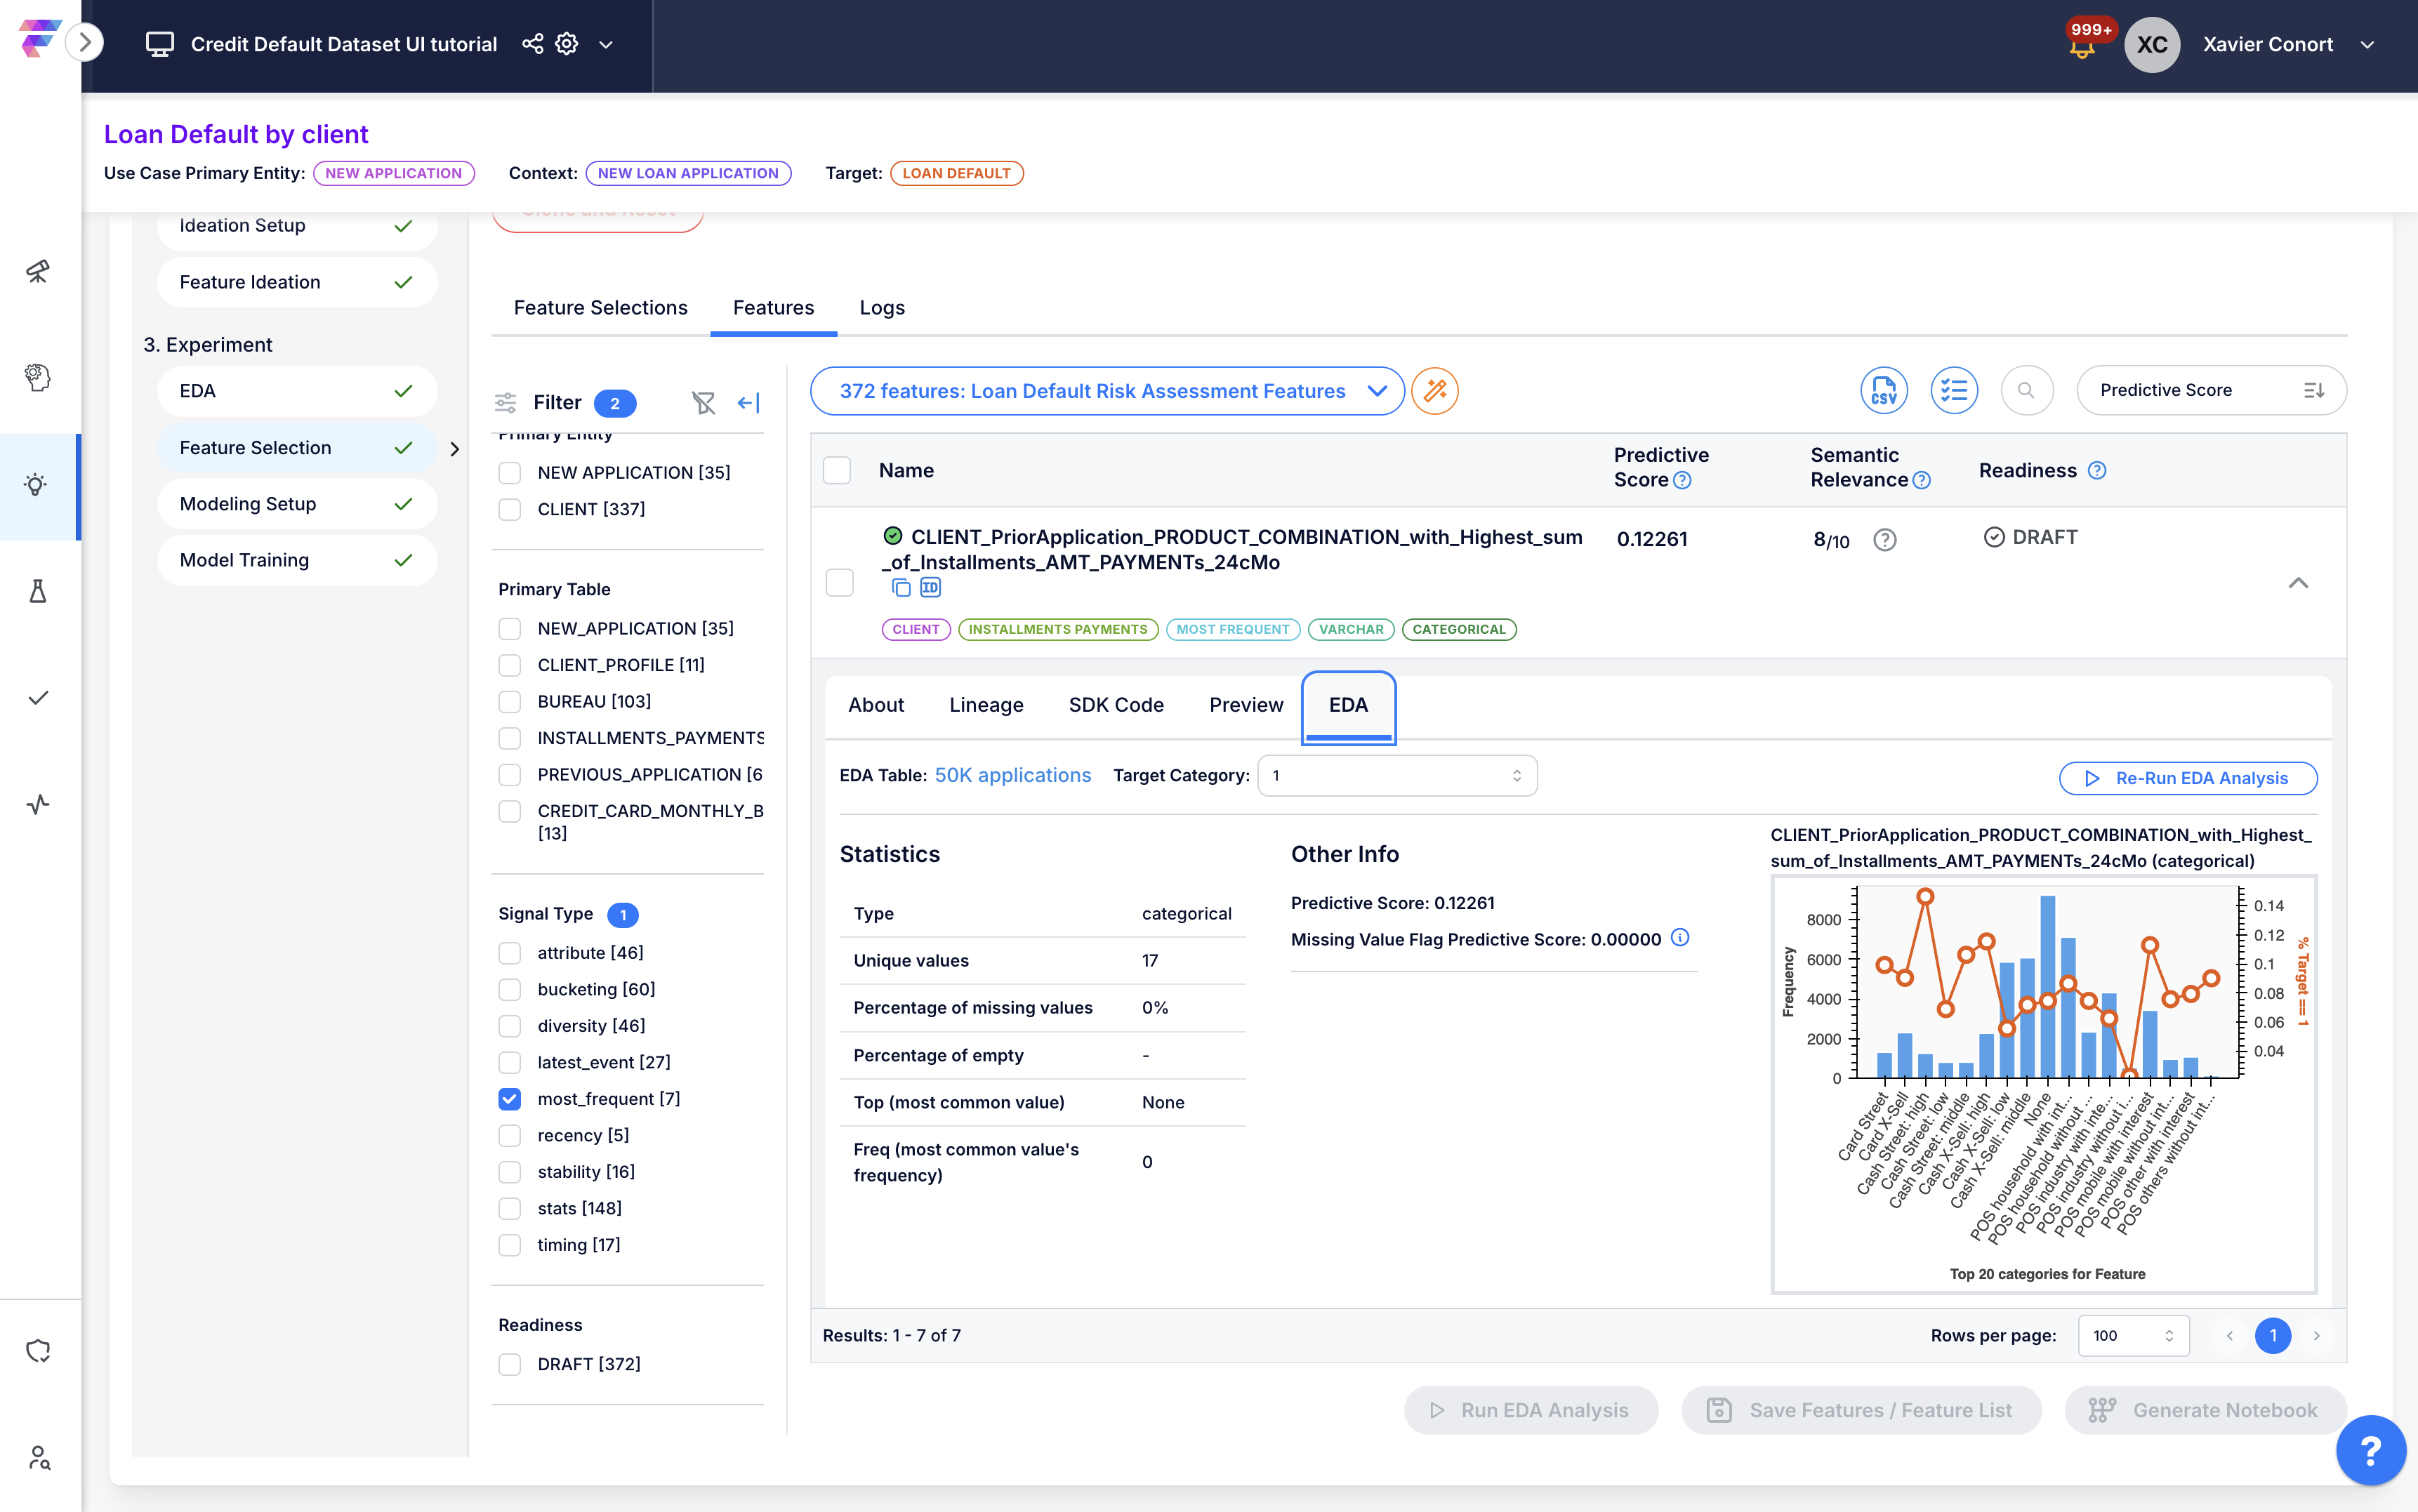Open the share icon in header
This screenshot has width=2418, height=1512.
pyautogui.click(x=533, y=44)
